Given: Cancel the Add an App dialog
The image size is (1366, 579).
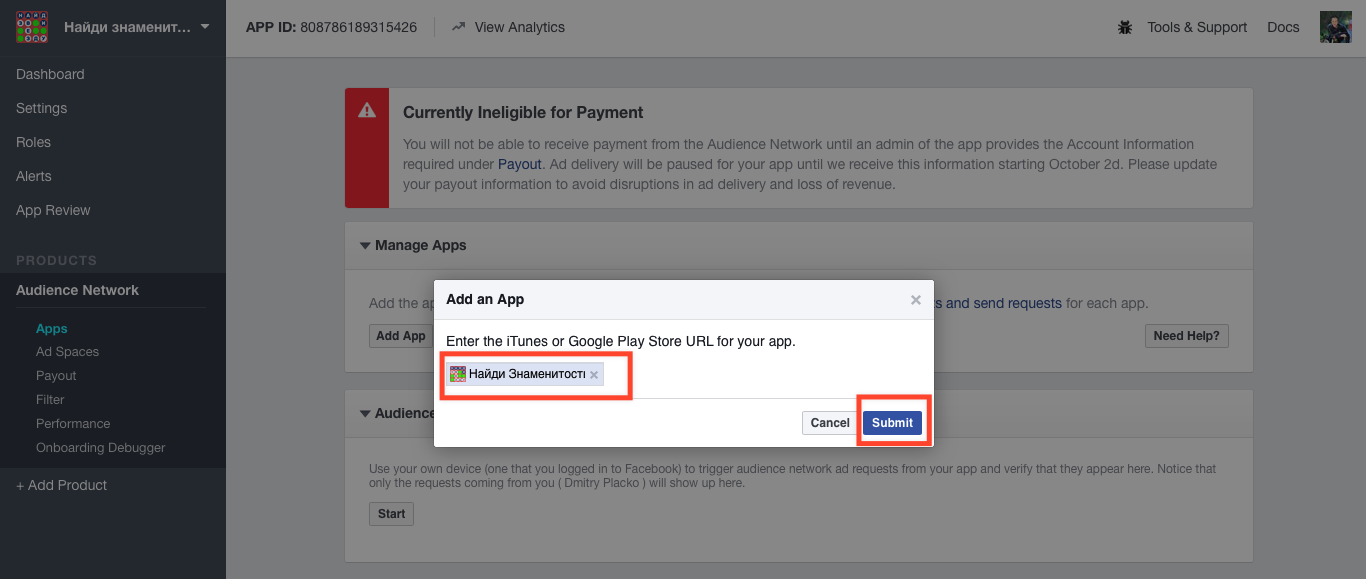Looking at the screenshot, I should coord(830,423).
